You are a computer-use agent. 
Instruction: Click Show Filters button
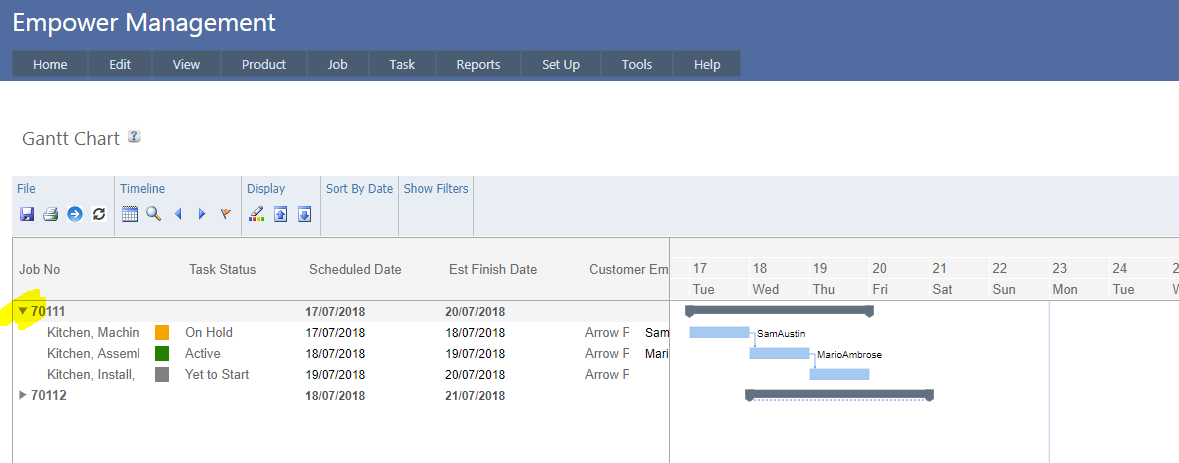(x=436, y=188)
